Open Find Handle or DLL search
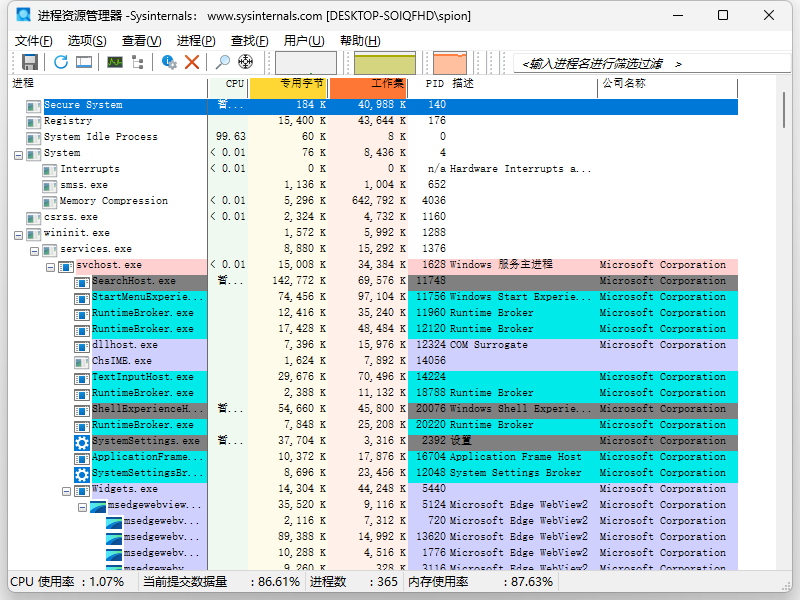Screen dimensions: 800x600 click(221, 61)
